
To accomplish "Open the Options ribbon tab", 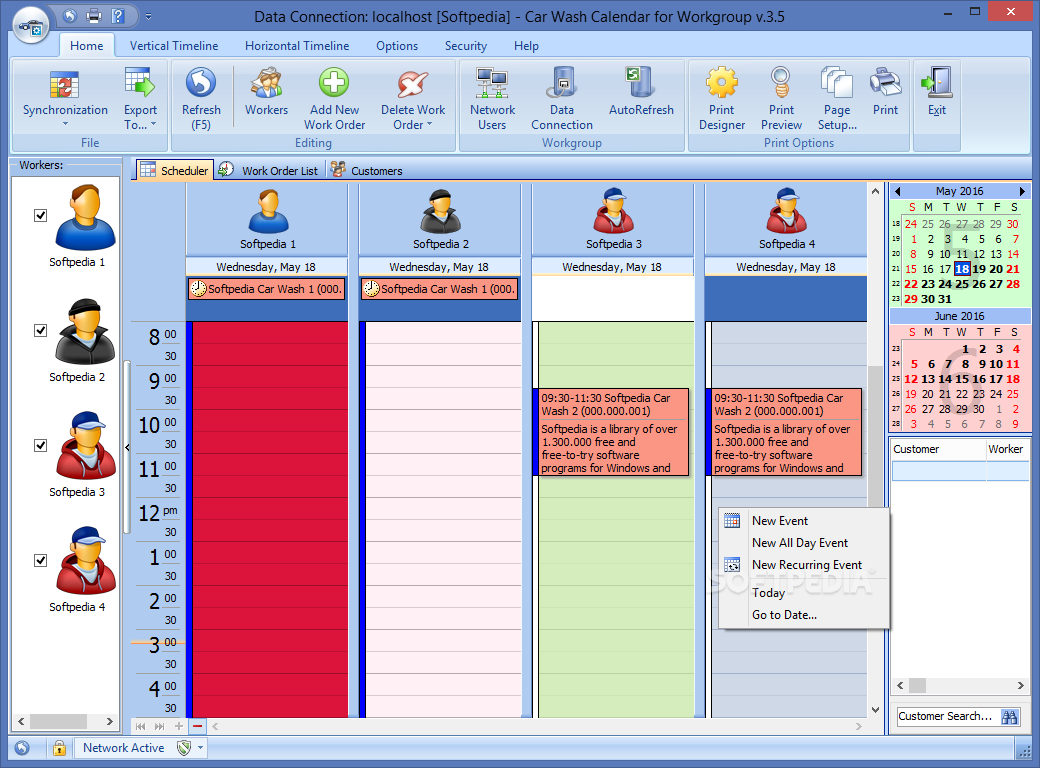I will point(397,46).
